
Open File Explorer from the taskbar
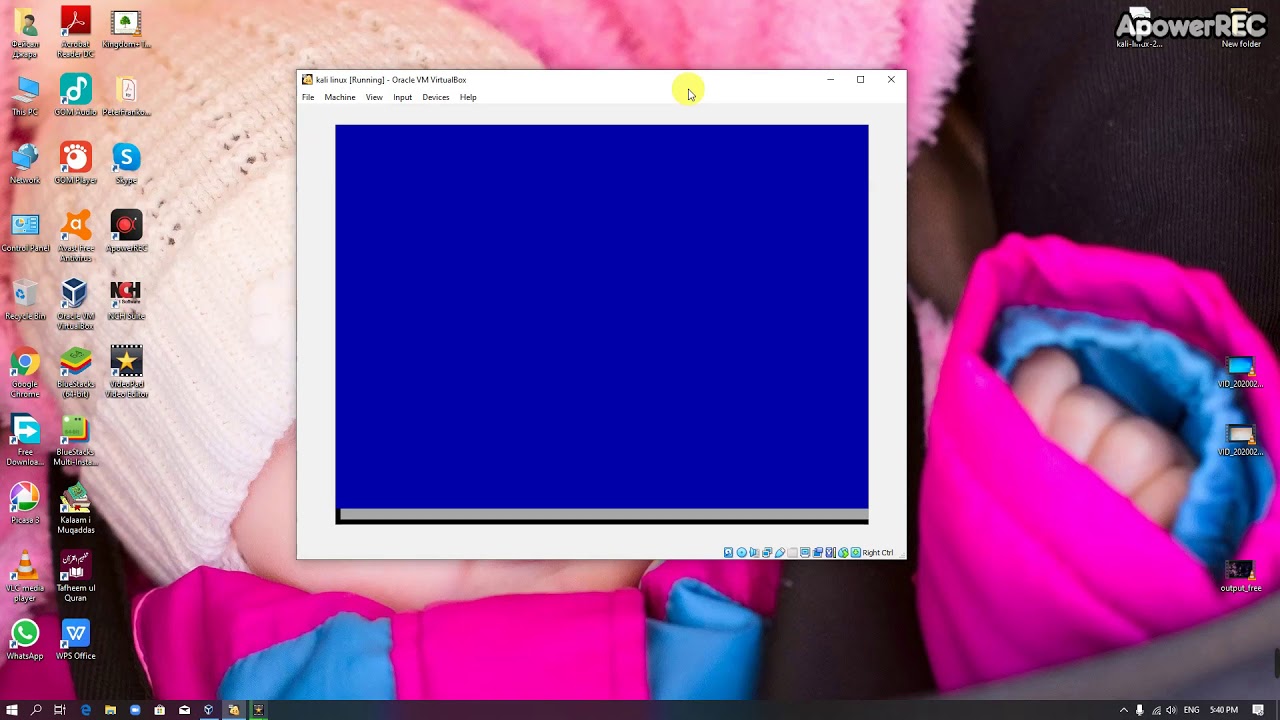[110, 710]
